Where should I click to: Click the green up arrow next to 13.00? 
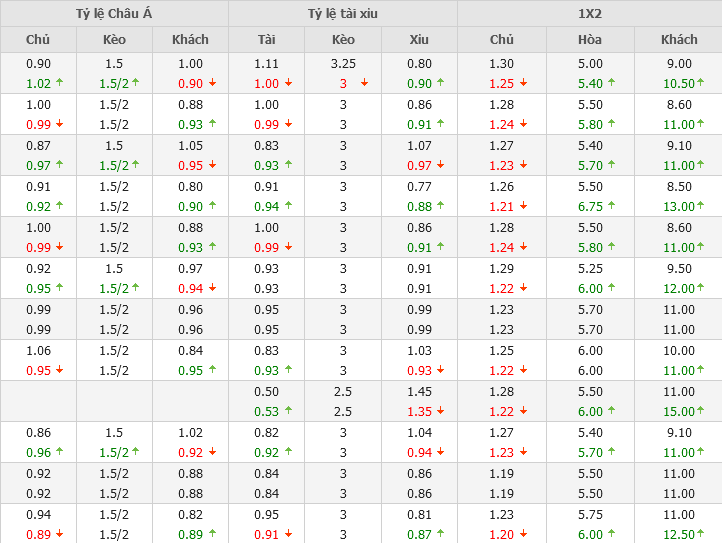tap(701, 207)
